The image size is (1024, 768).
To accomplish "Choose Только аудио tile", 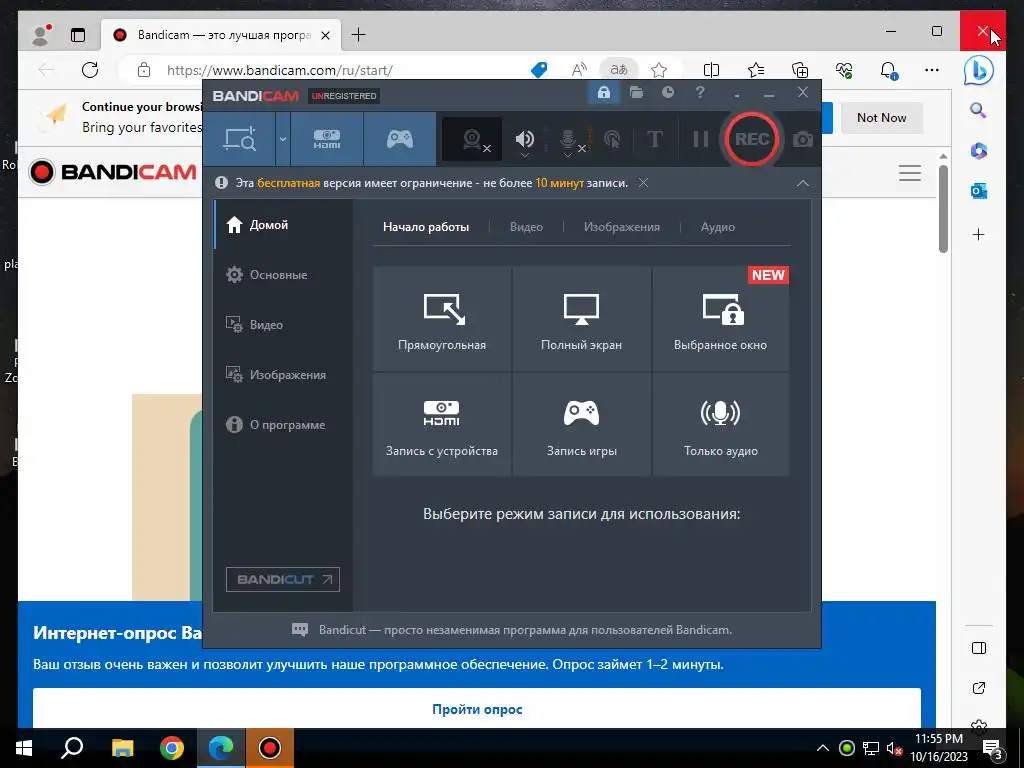I will [x=720, y=424].
